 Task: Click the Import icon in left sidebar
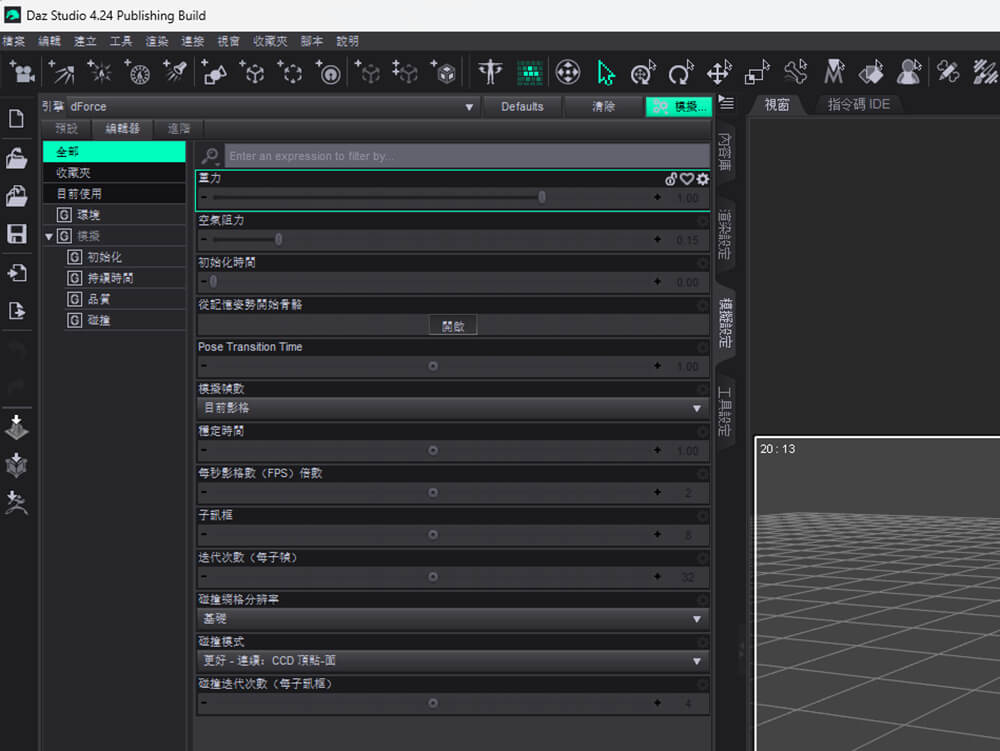click(x=17, y=273)
